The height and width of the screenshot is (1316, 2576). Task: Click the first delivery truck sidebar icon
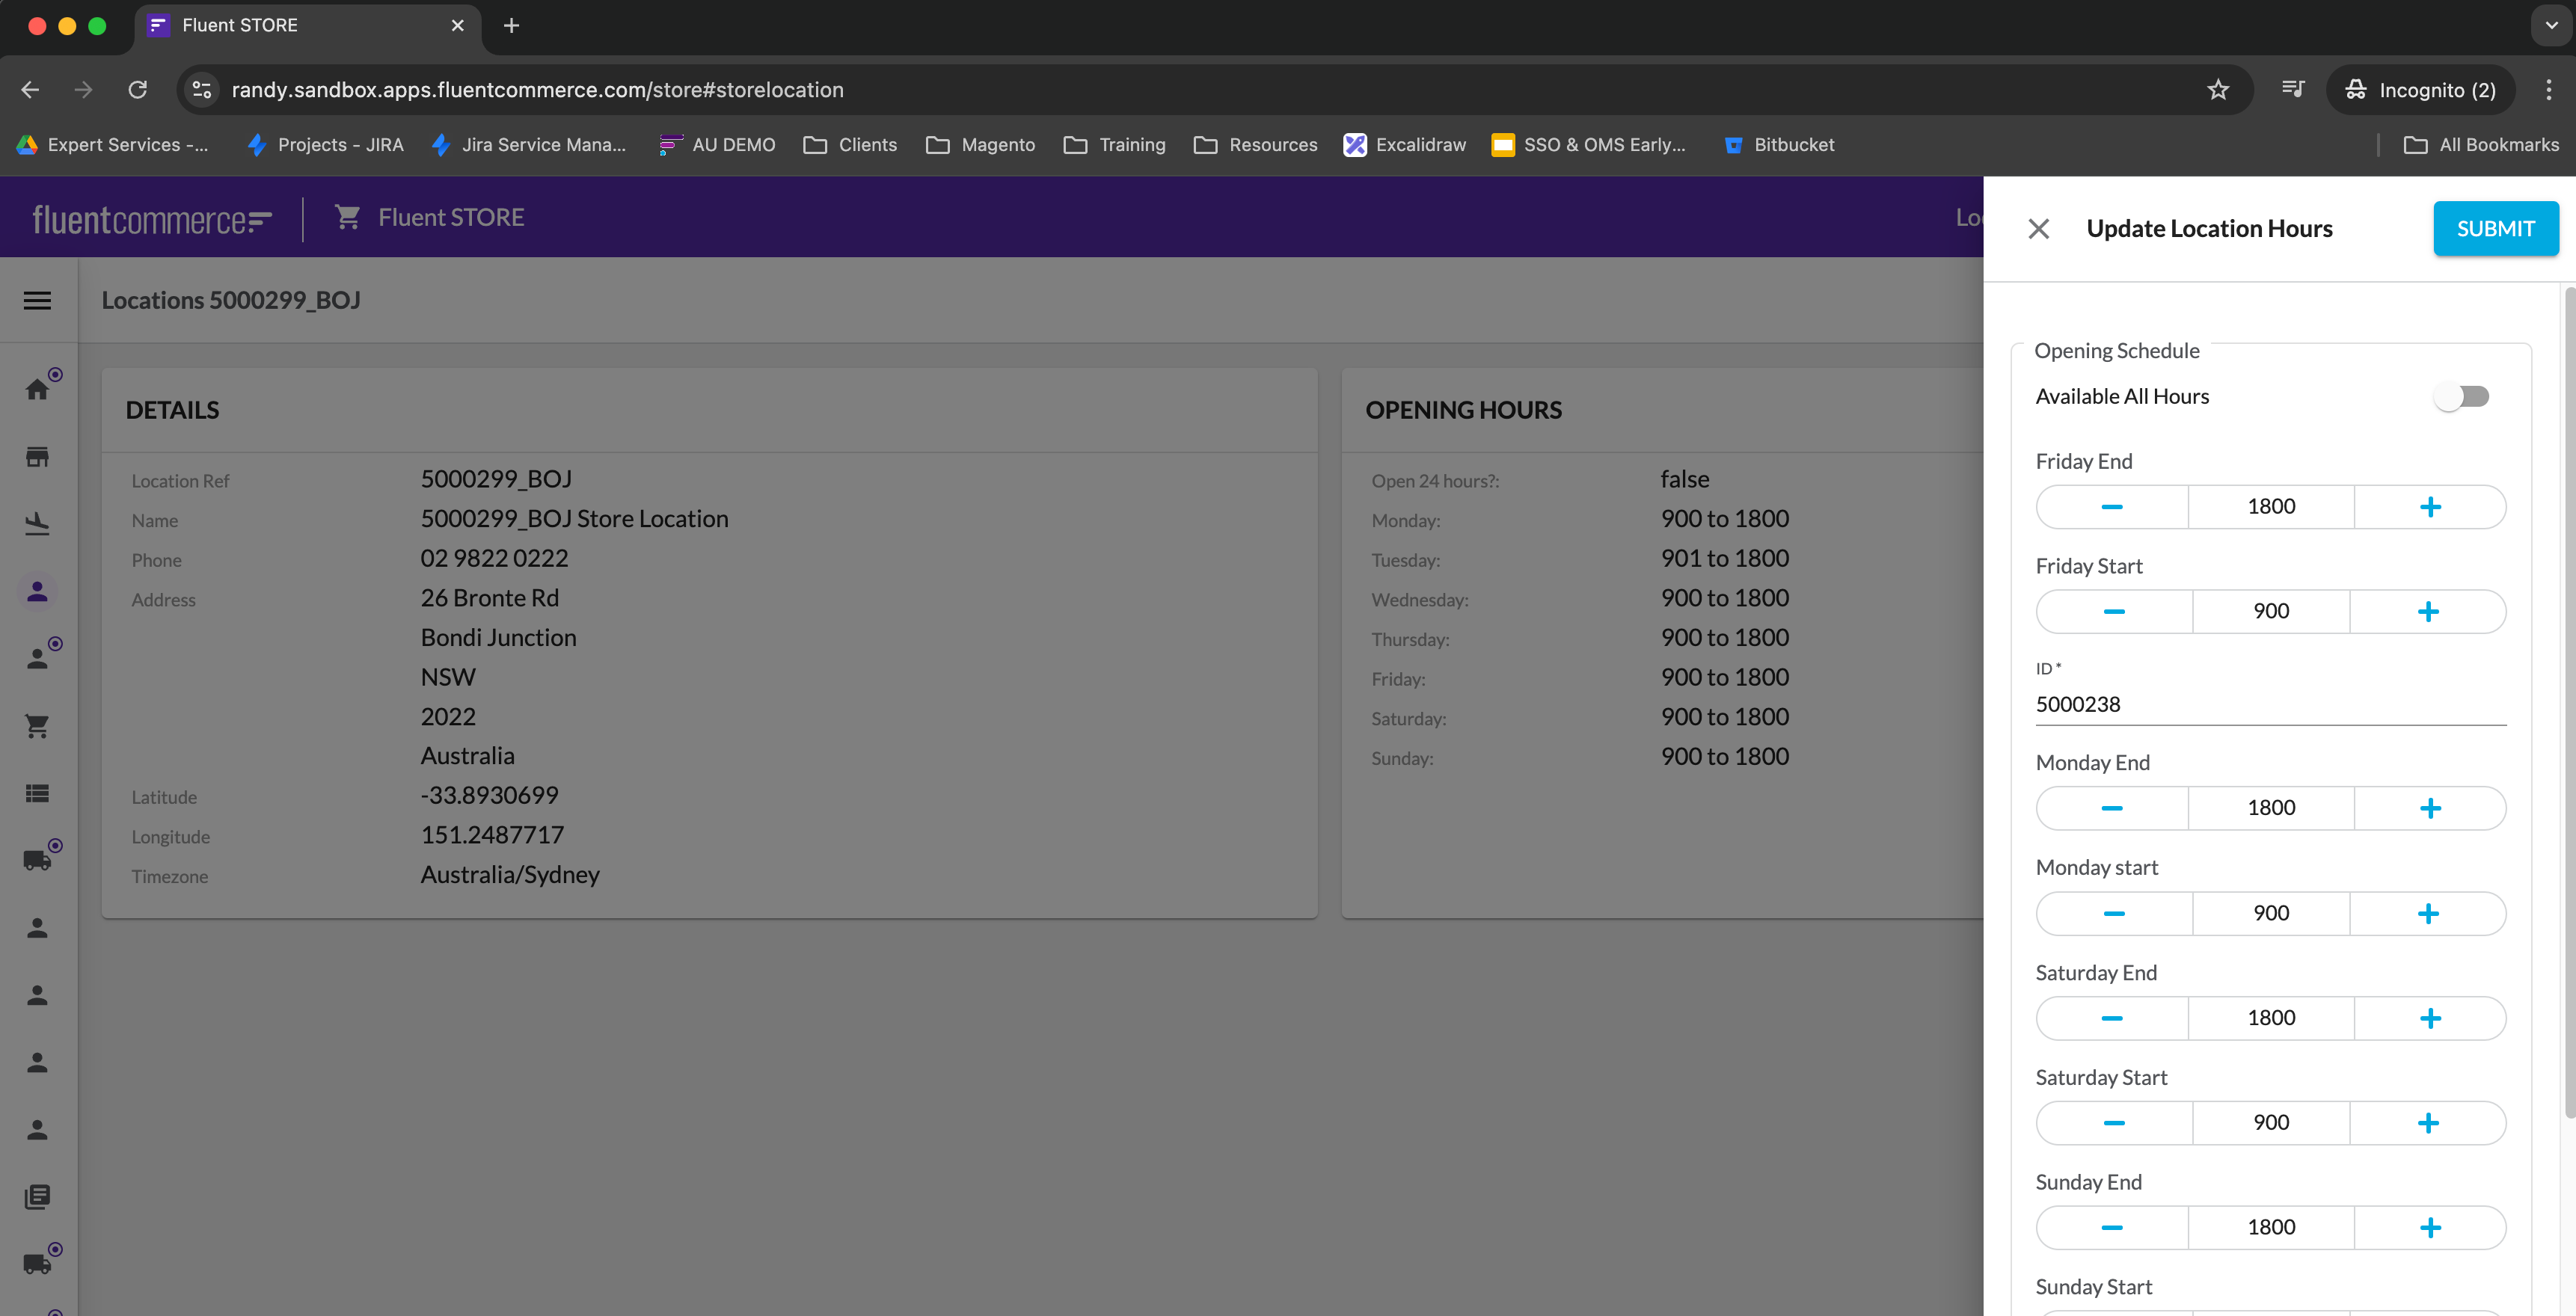tap(37, 860)
